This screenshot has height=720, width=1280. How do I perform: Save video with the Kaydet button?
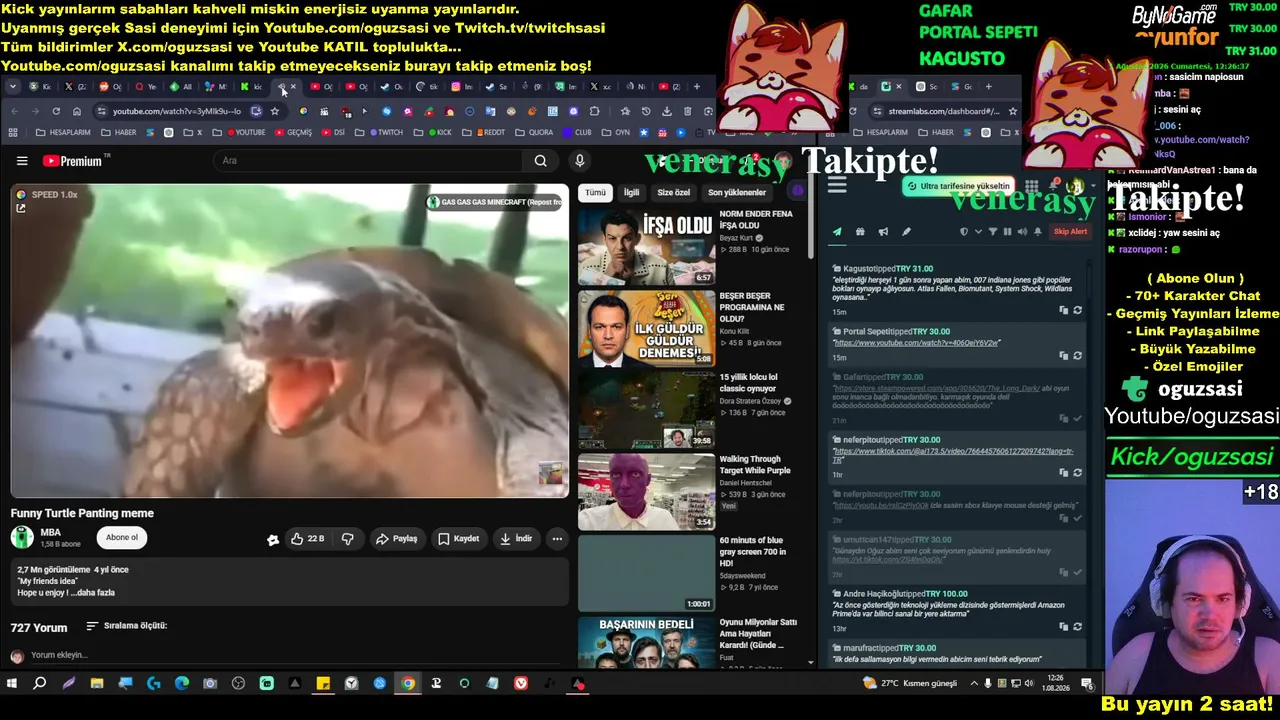click(459, 539)
